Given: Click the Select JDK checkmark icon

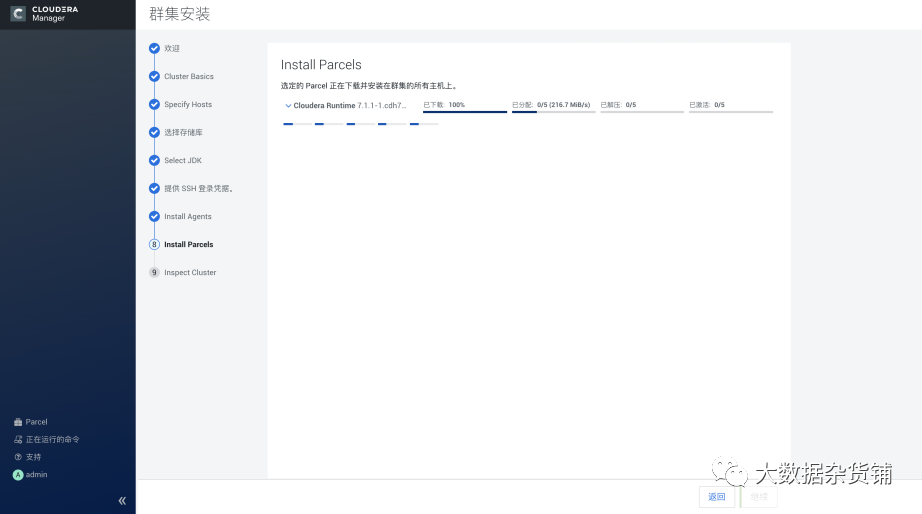Looking at the screenshot, I should click(x=154, y=160).
